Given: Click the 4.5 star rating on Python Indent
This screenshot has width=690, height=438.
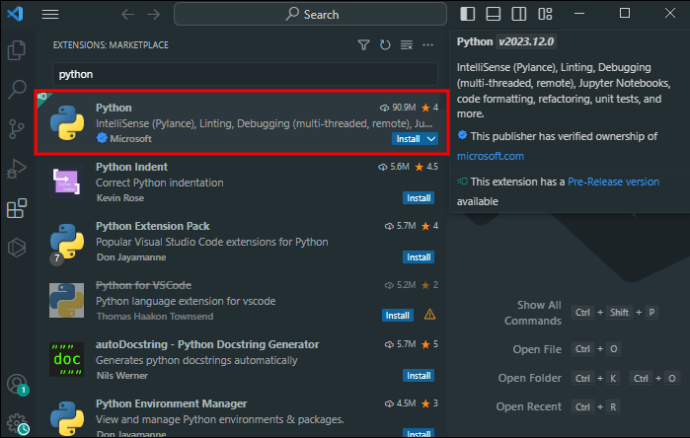Looking at the screenshot, I should tap(427, 167).
